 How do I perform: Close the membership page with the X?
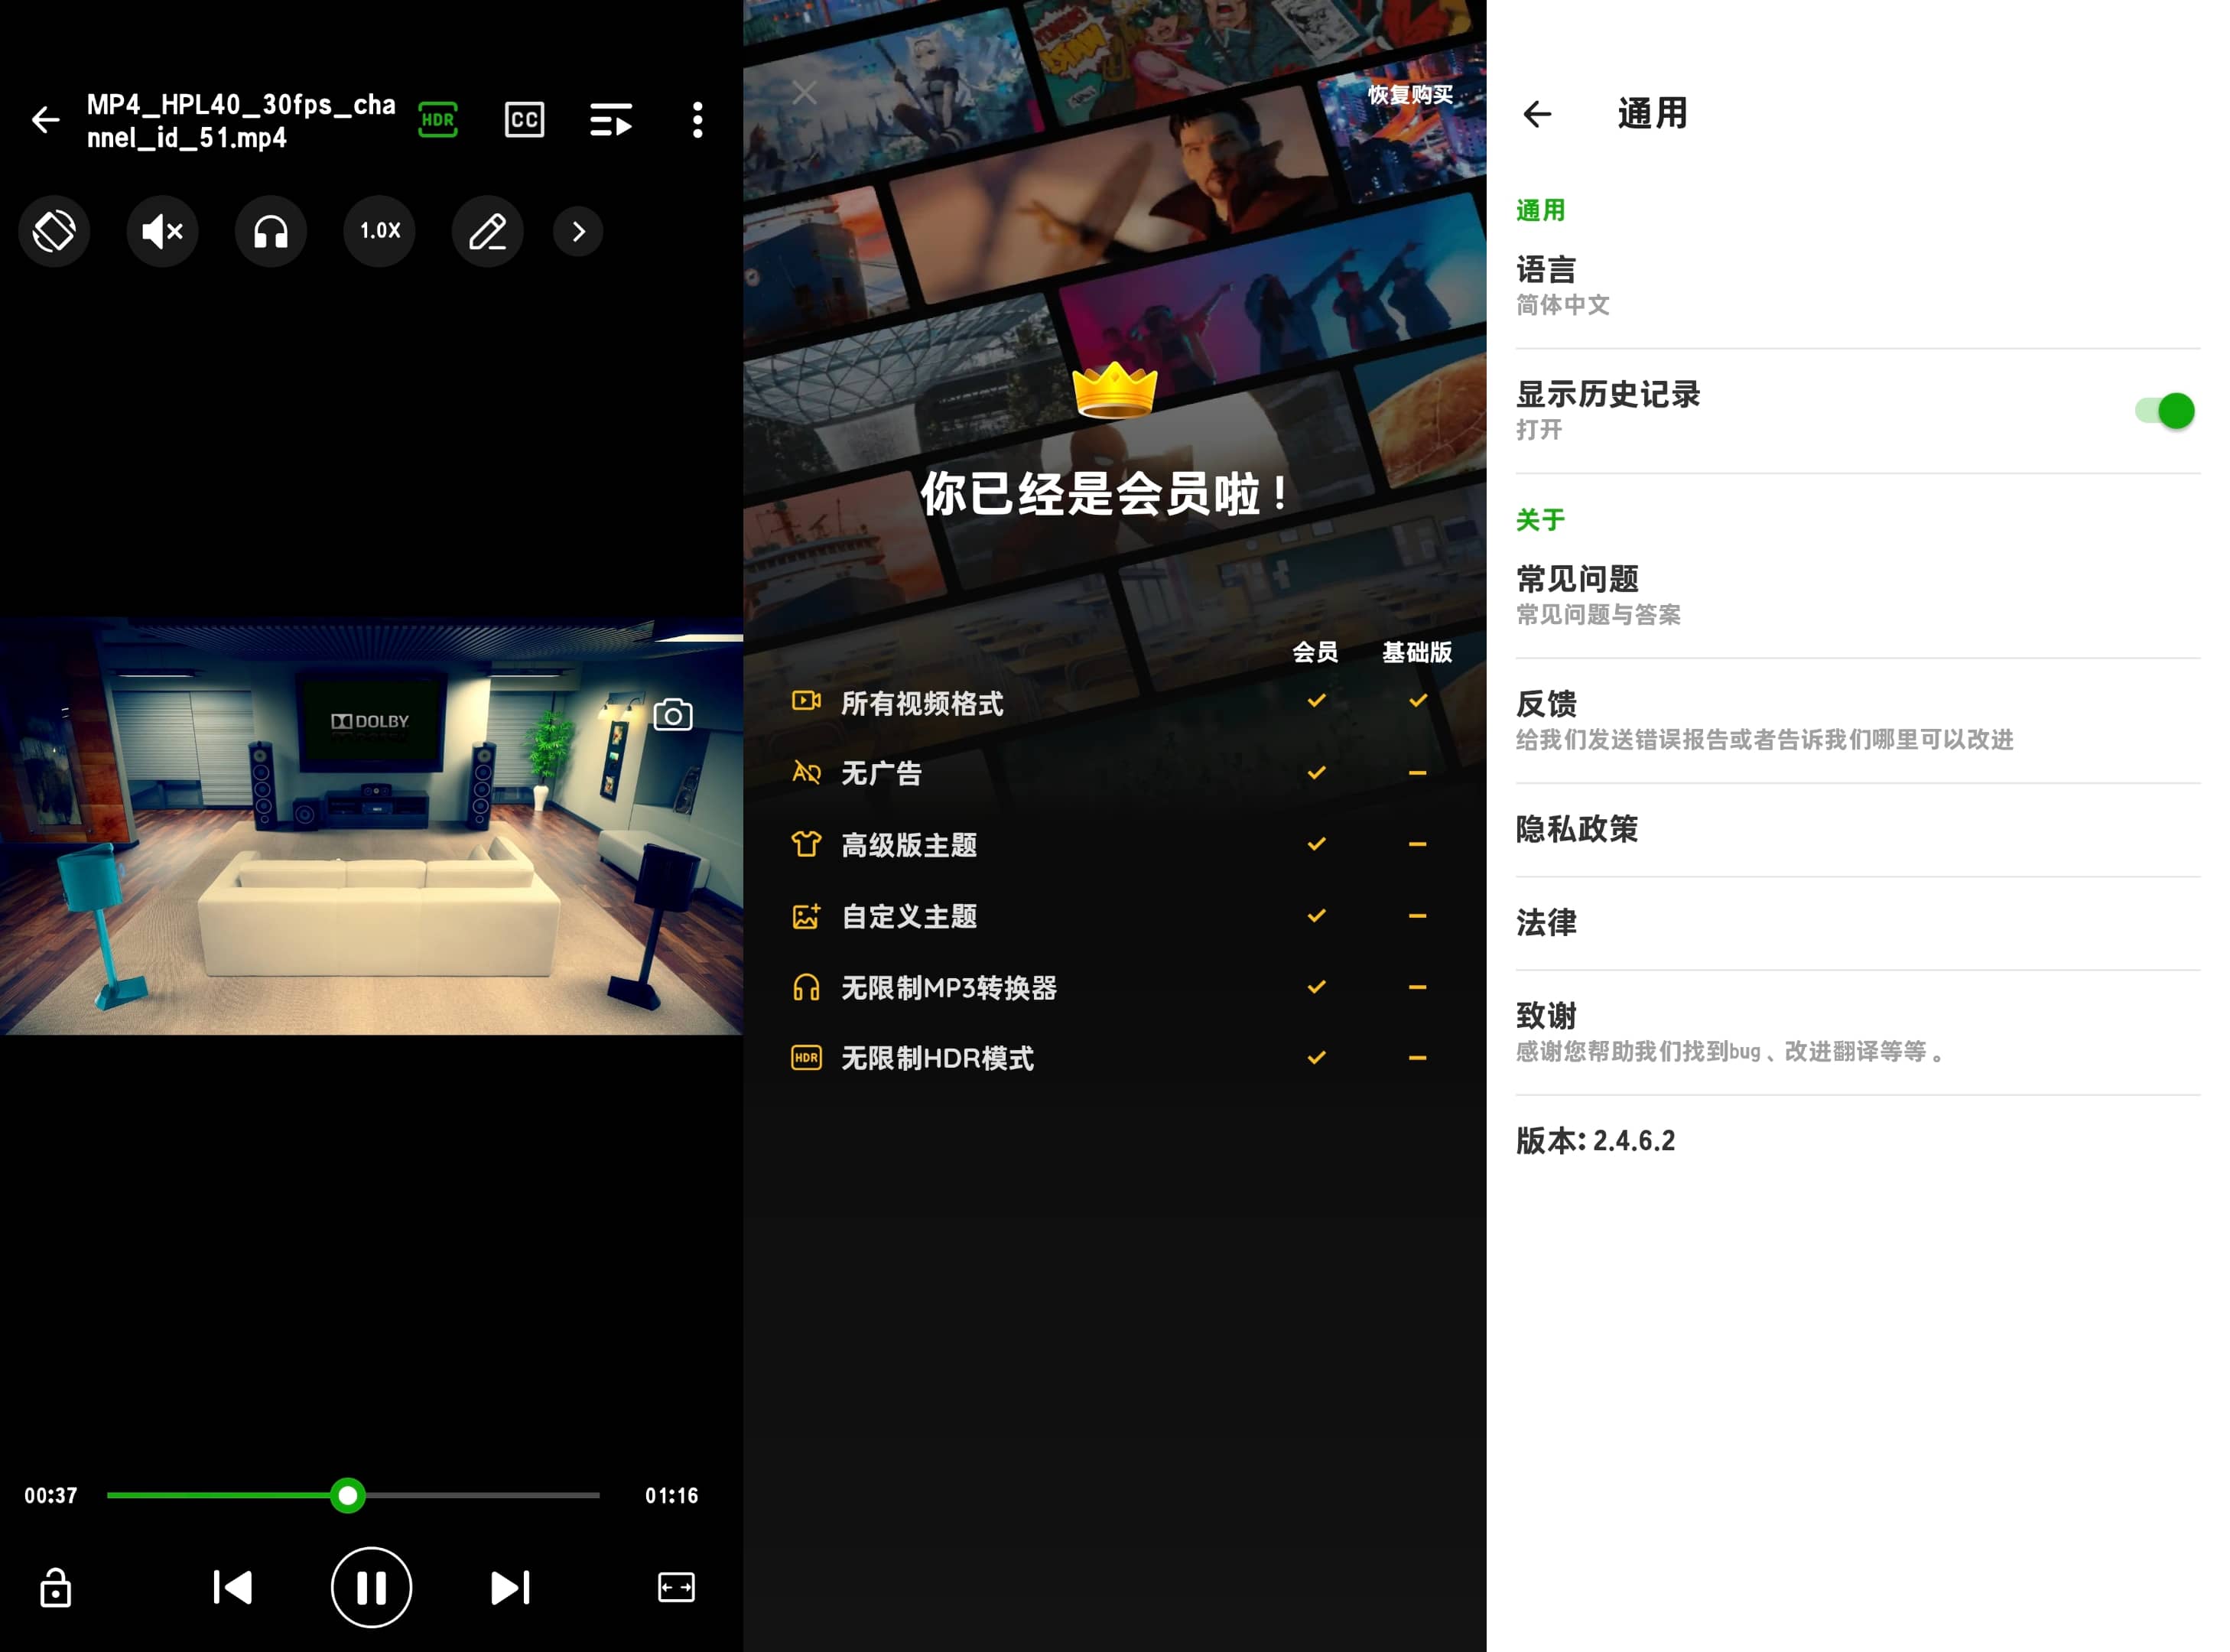point(804,93)
